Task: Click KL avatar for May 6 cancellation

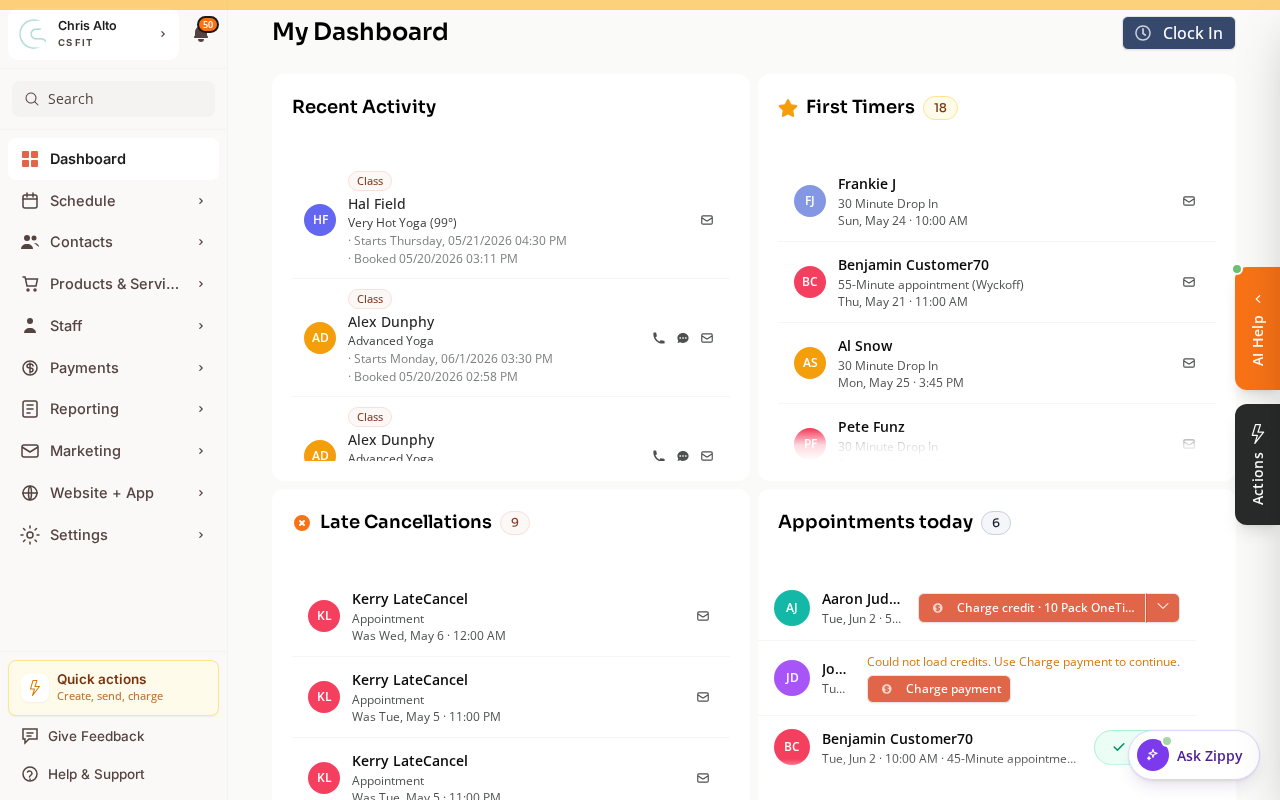Action: (324, 616)
